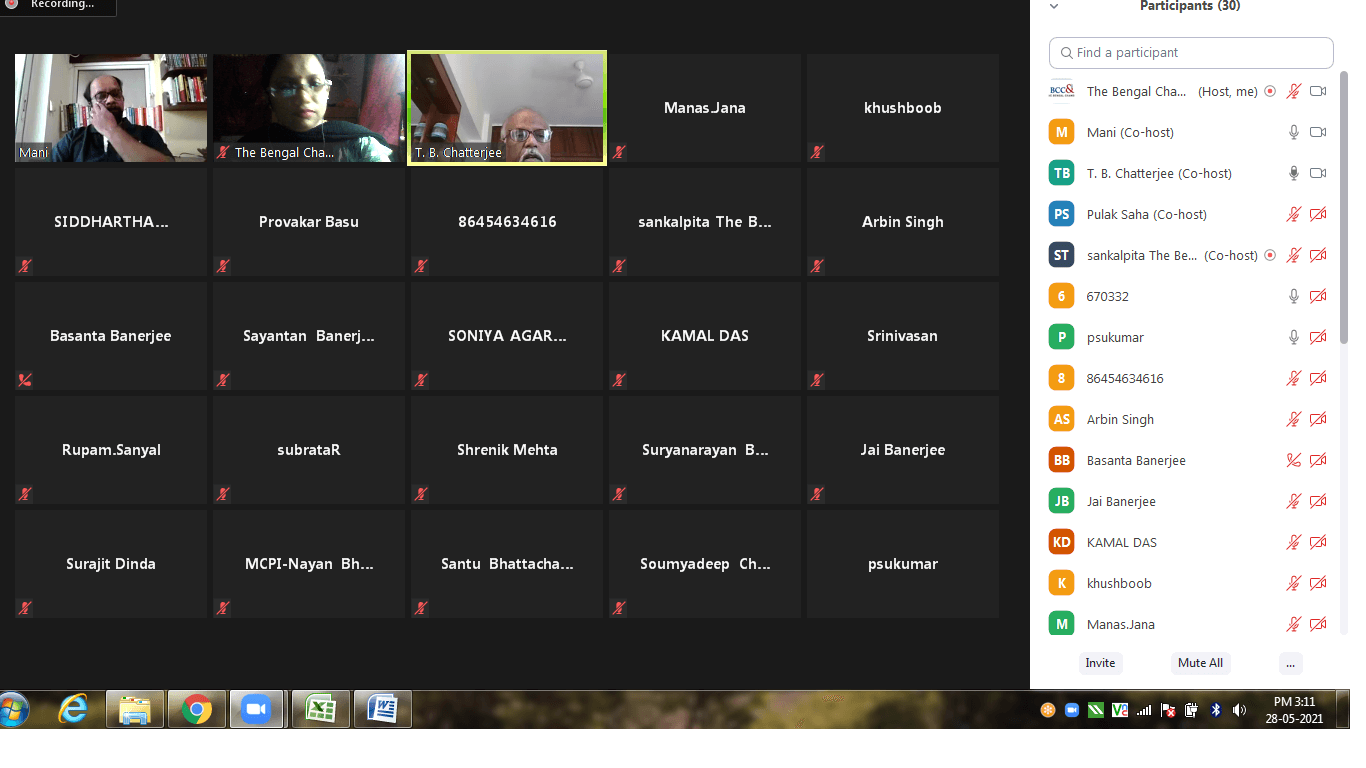Viewport: 1366px width, 768px height.
Task: Click the JB avatar for Jai Banerjee
Action: coord(1061,501)
